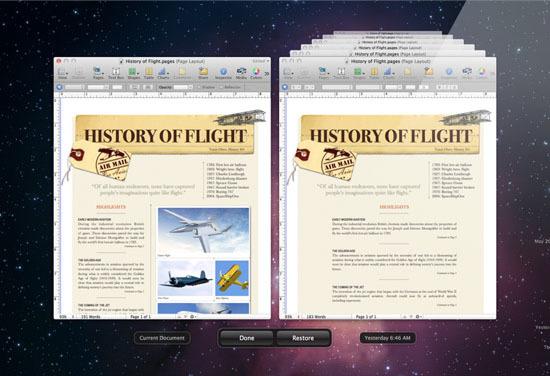The width and height of the screenshot is (550, 376).
Task: Enable the Reflection checkbox in current document
Action: tap(221, 87)
